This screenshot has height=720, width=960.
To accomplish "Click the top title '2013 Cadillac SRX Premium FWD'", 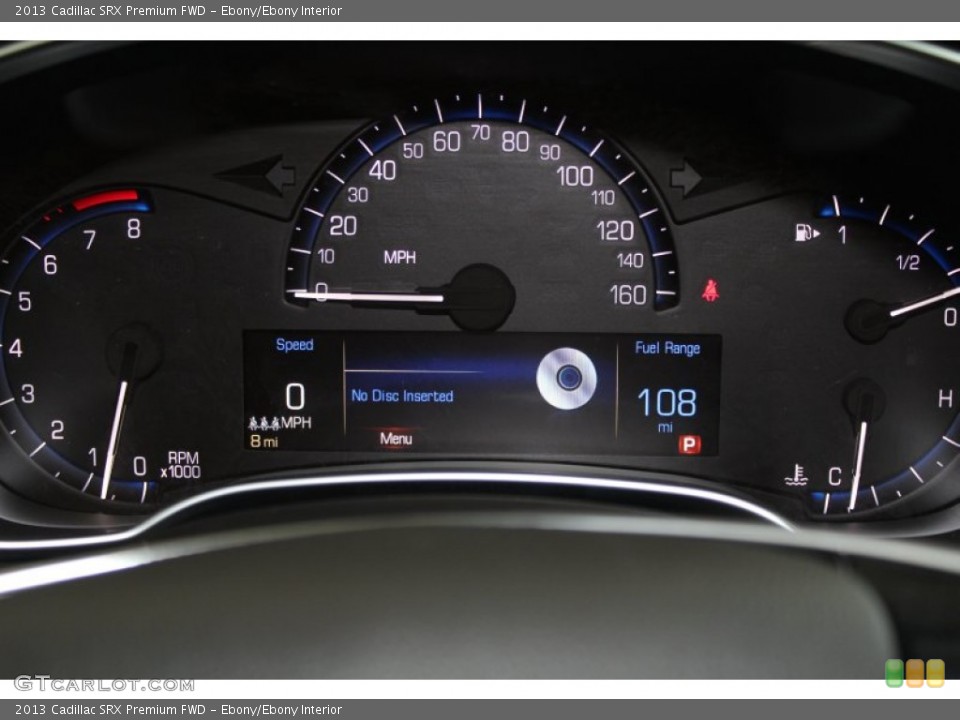I will coord(110,10).
